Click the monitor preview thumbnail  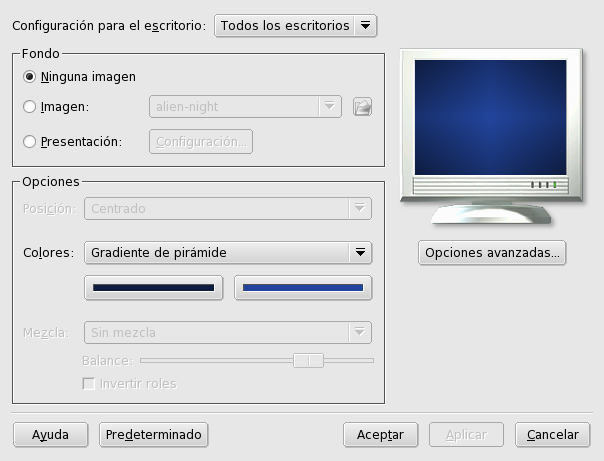(491, 137)
